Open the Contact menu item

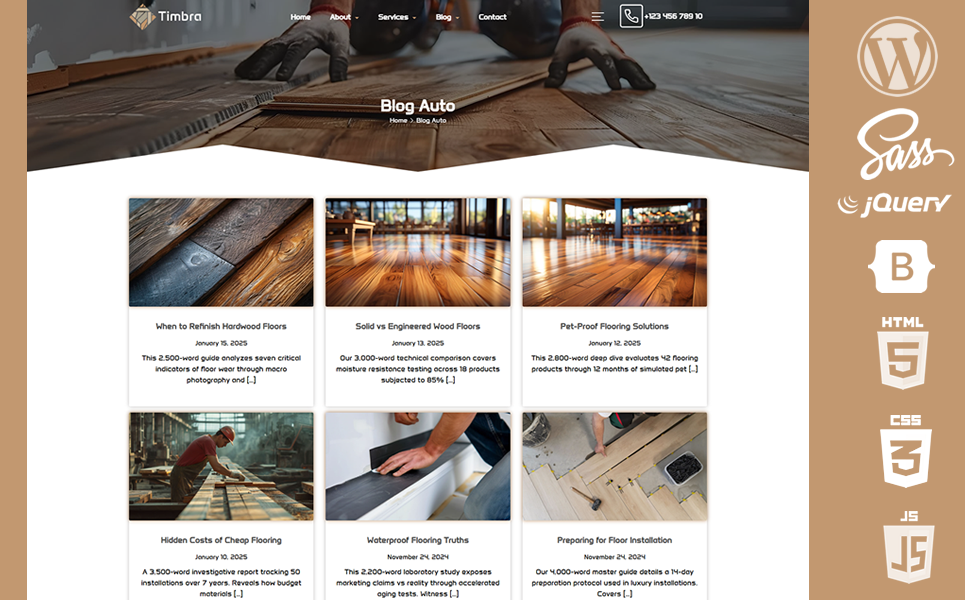pyautogui.click(x=492, y=17)
